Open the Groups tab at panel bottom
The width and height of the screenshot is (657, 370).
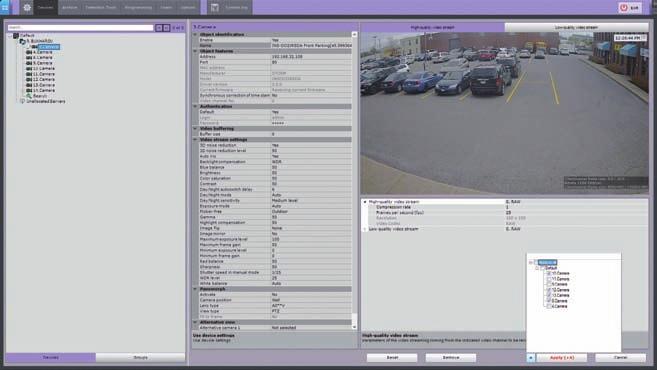pyautogui.click(x=140, y=357)
